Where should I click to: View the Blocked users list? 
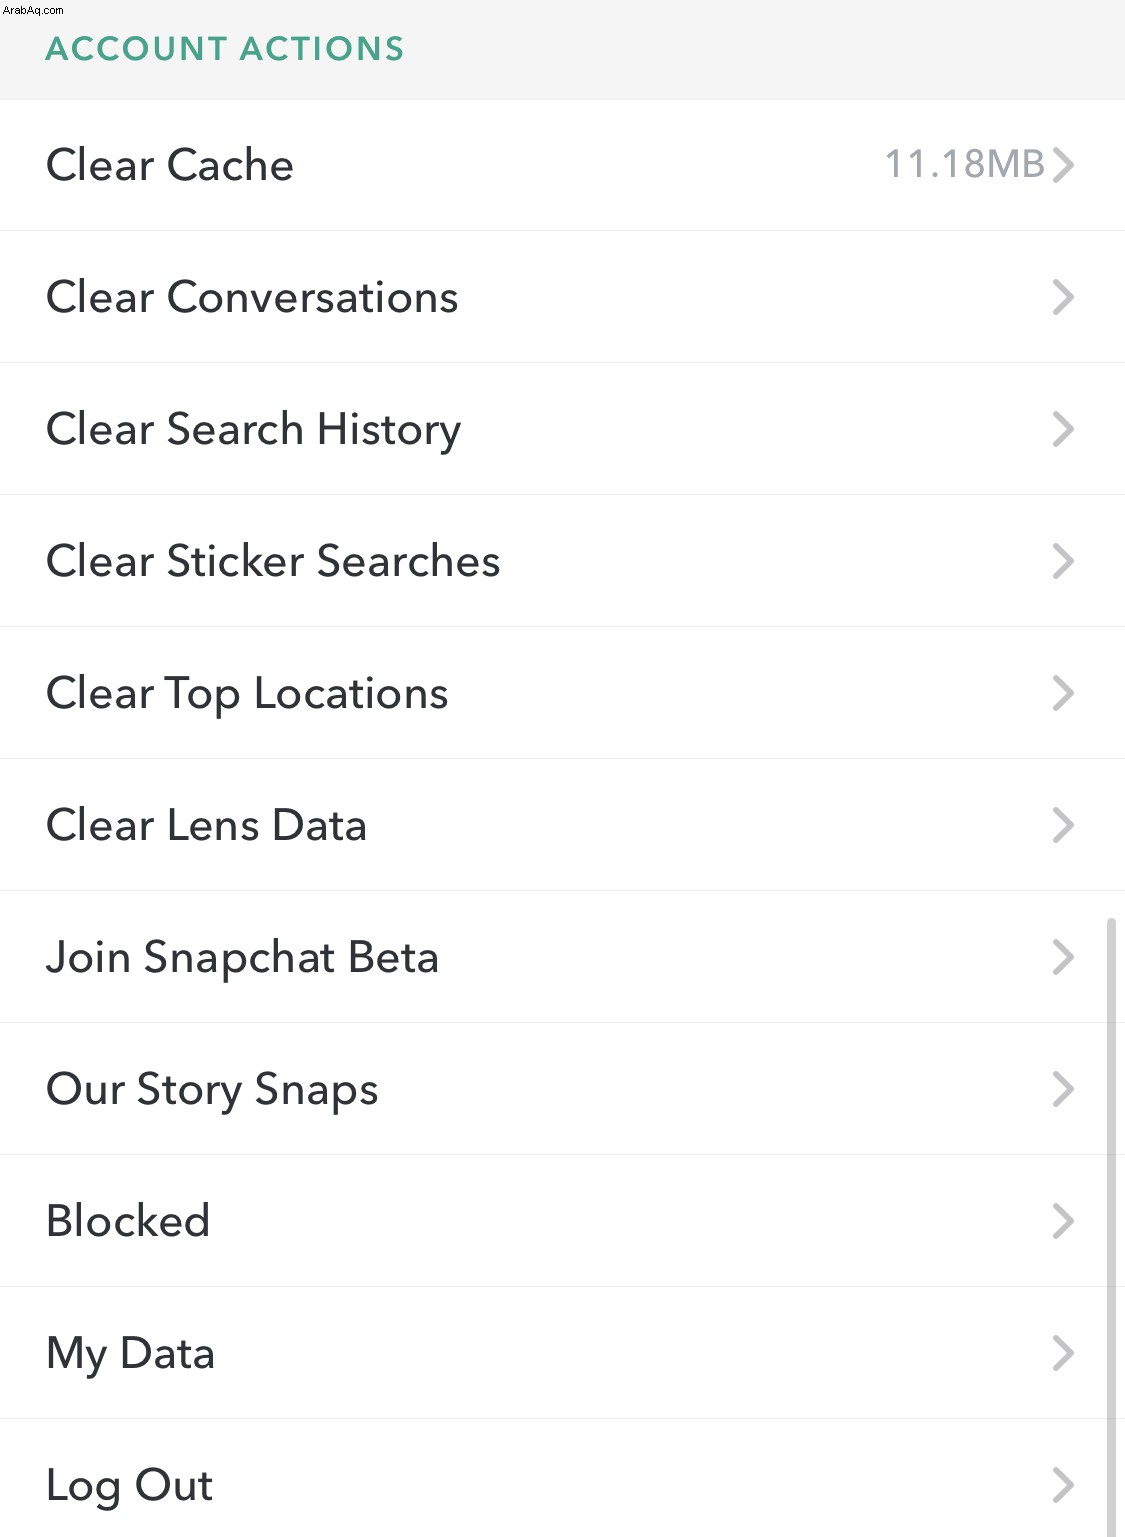point(562,1221)
